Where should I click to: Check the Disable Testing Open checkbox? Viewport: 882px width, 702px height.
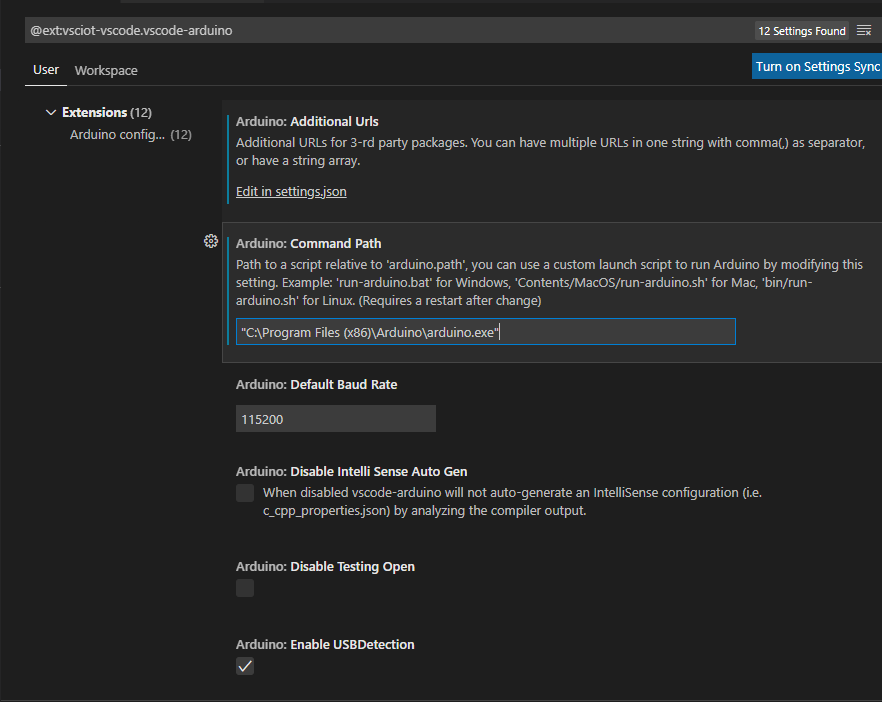click(x=245, y=588)
